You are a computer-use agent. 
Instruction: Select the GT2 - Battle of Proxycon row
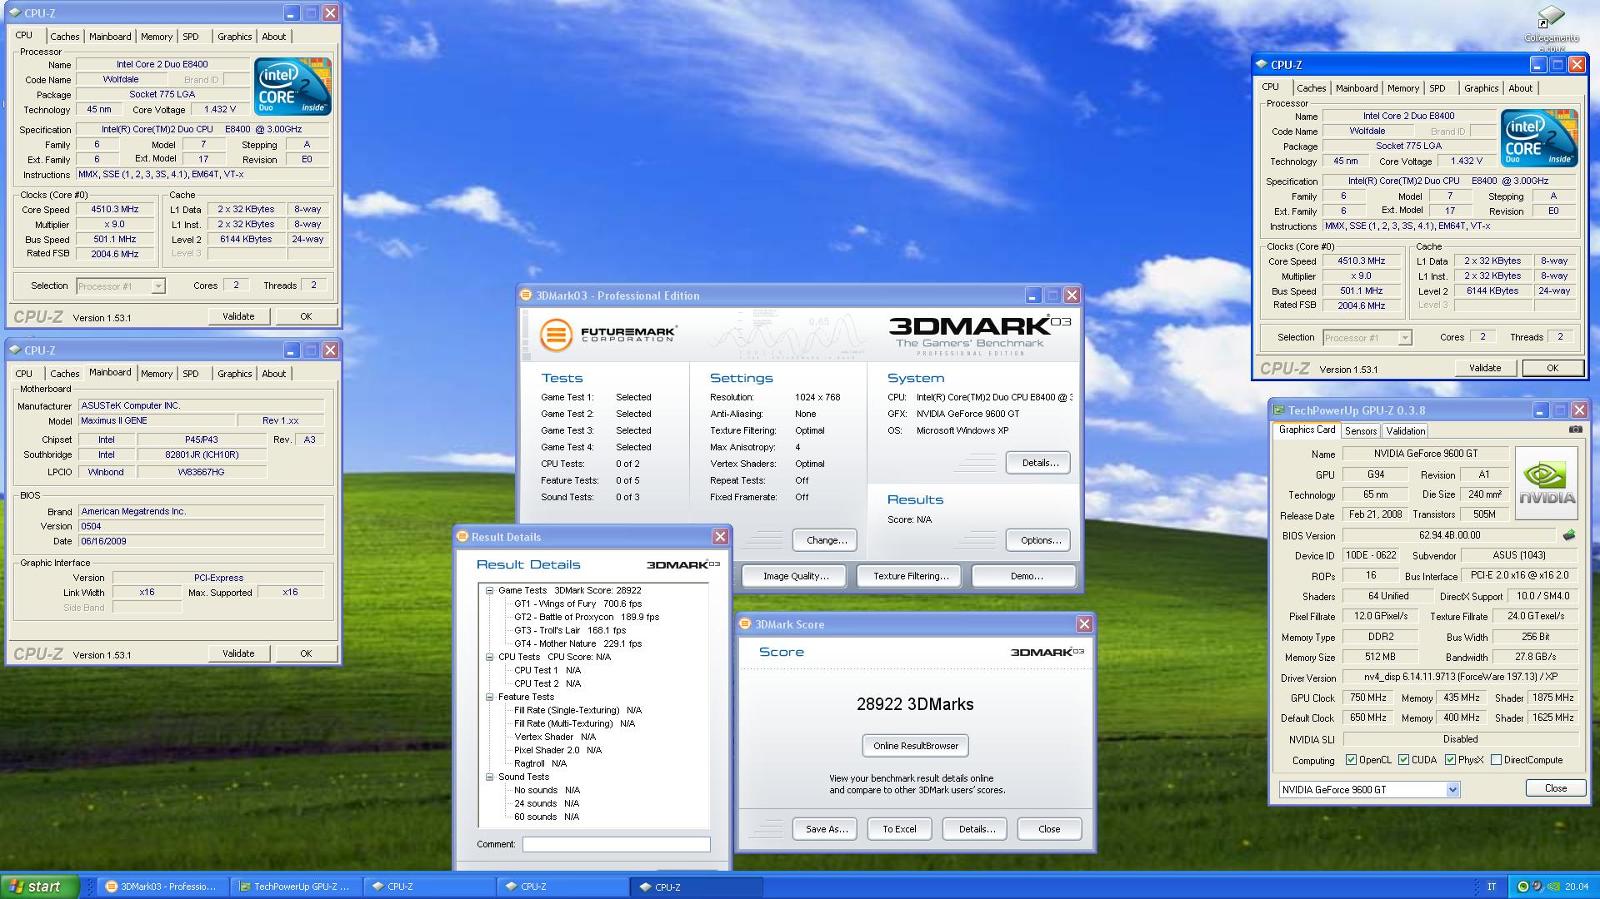(586, 617)
